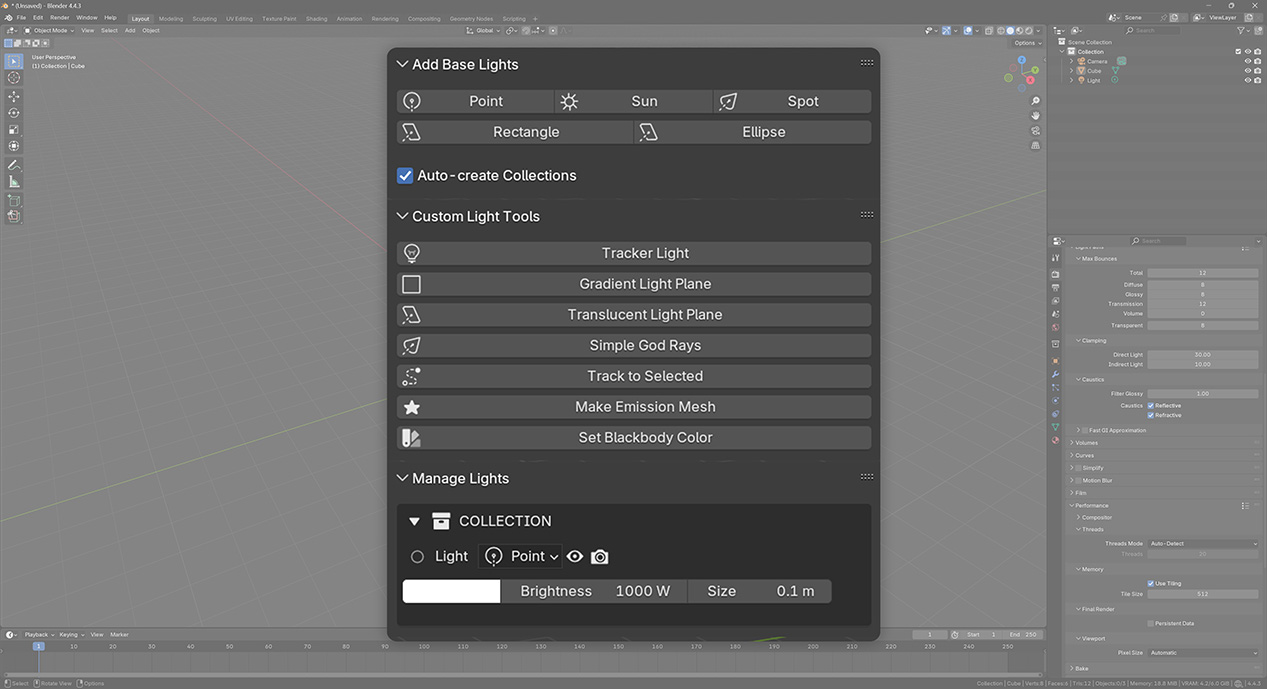The image size is (1267, 689).
Task: Add a Sun base light
Action: click(x=634, y=101)
